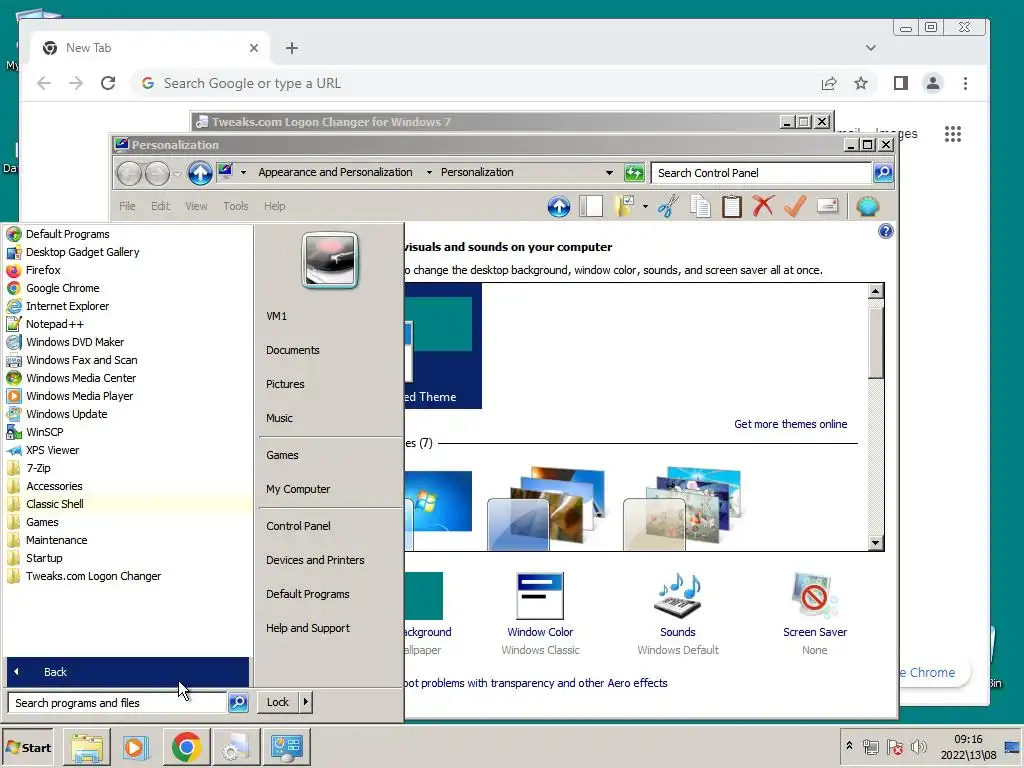Click the scissors Cut icon

[667, 206]
